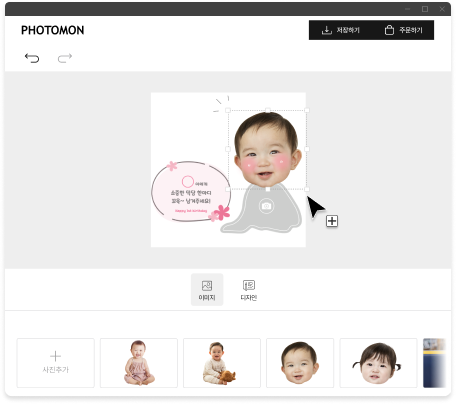Click the top-center handle of face selection

click(268, 110)
